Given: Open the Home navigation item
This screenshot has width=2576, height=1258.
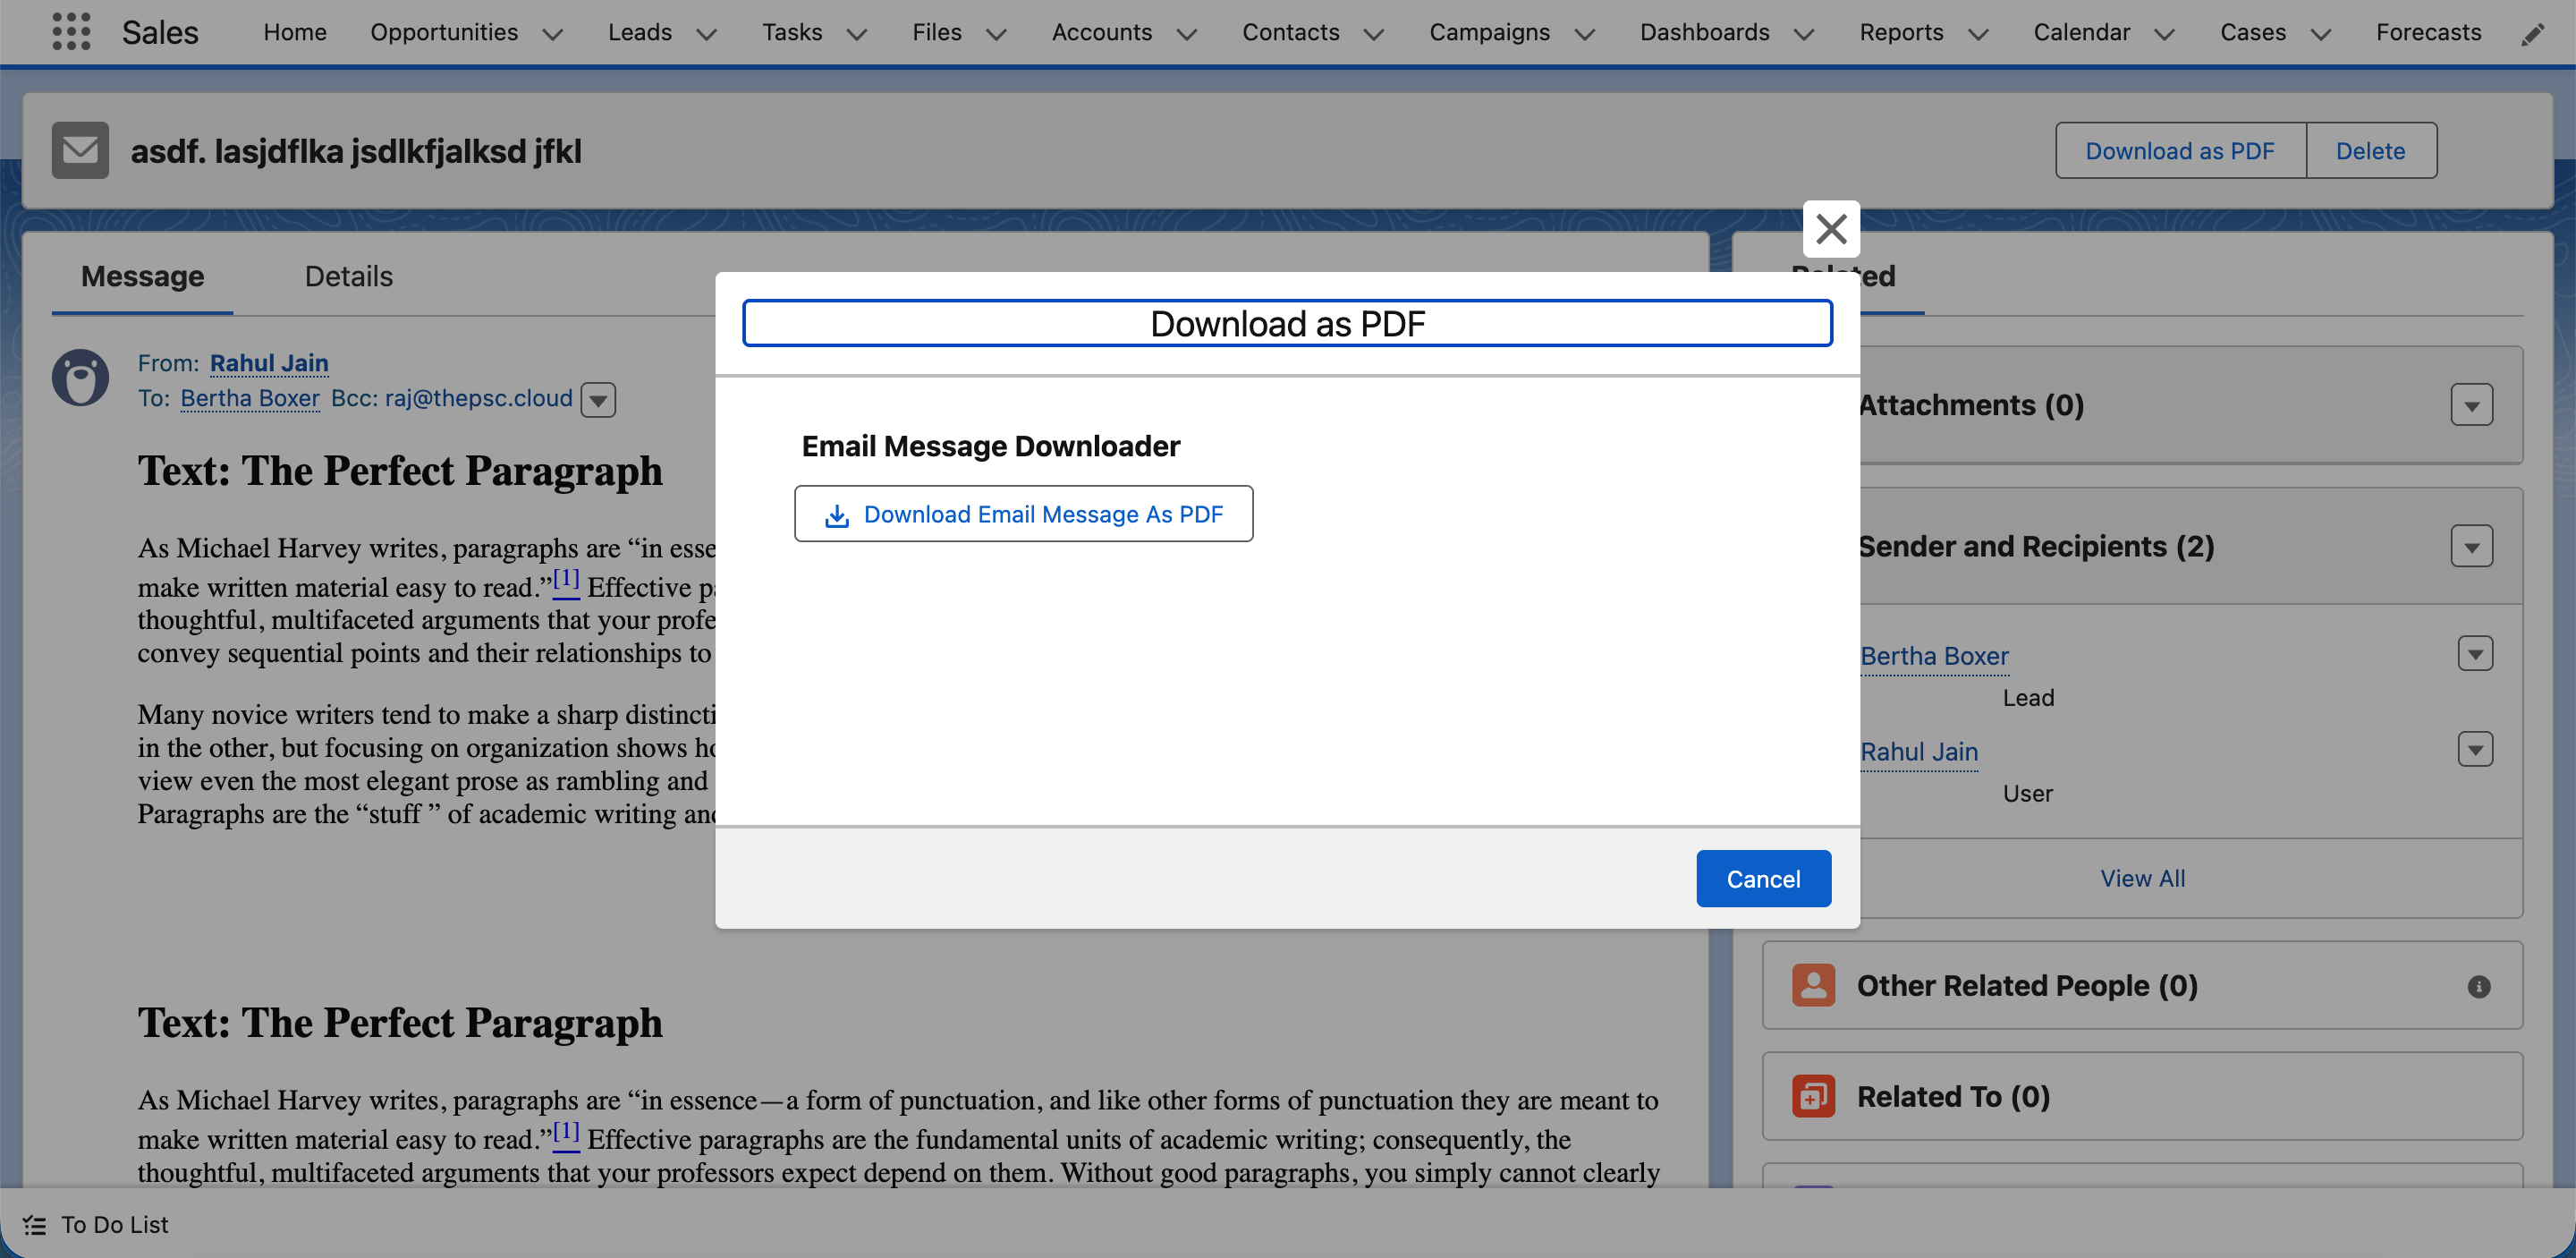Looking at the screenshot, I should pos(295,32).
